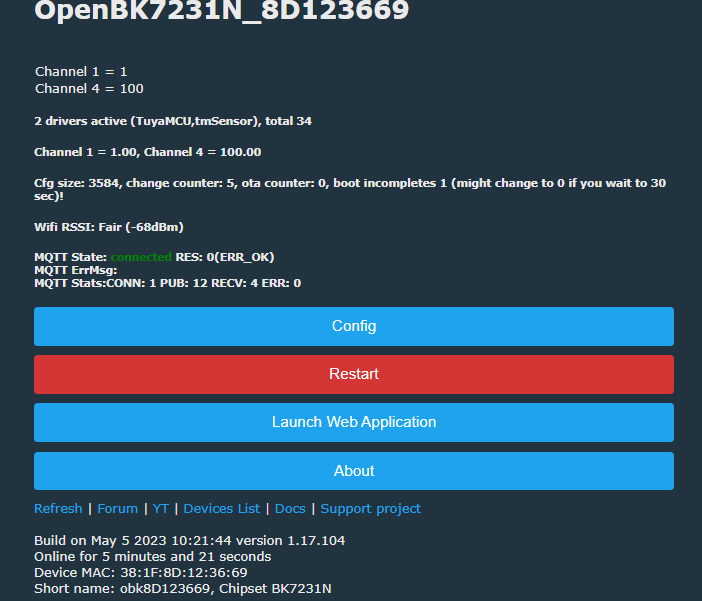Click the 'Wifi RSSI: Fair (-68dBm)' text
The height and width of the screenshot is (601, 702).
(x=109, y=227)
